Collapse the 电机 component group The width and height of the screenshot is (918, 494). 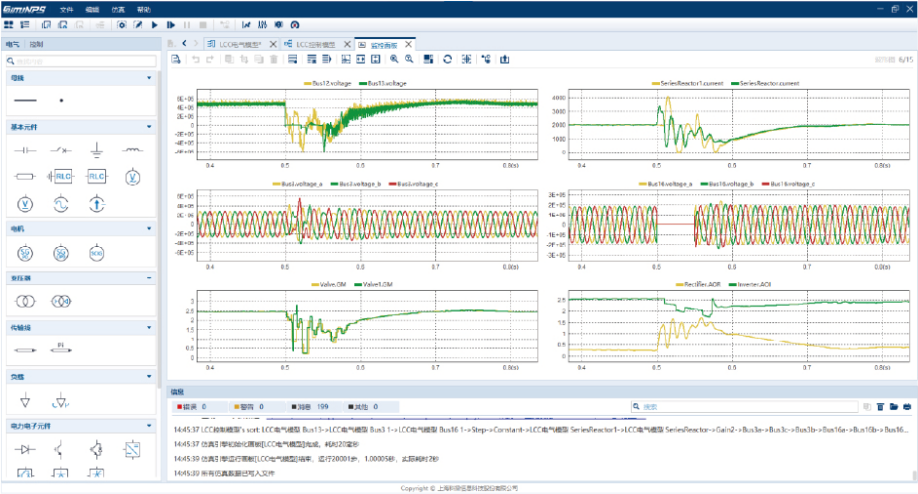(x=148, y=228)
